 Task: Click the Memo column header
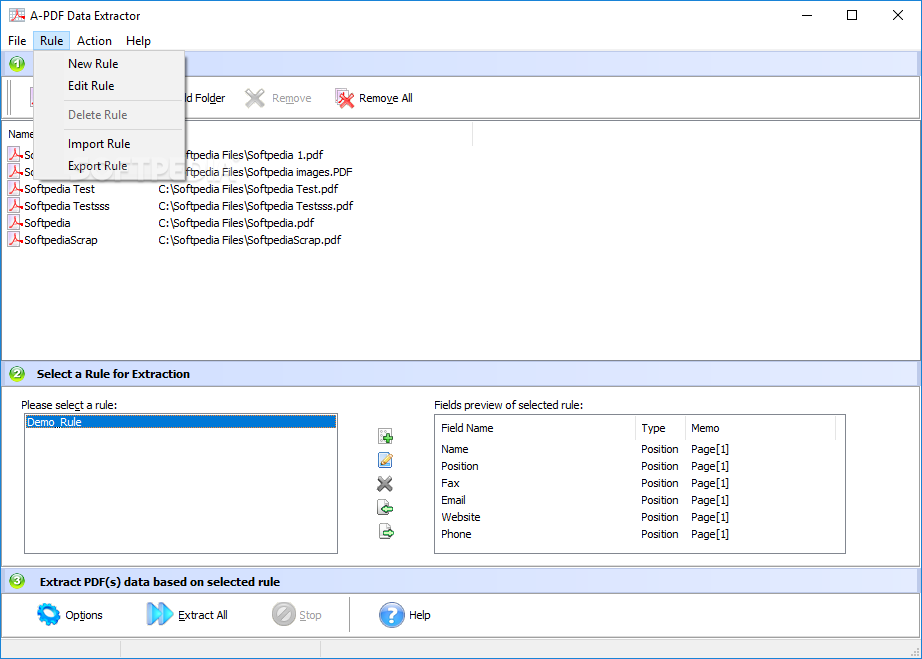(x=760, y=428)
